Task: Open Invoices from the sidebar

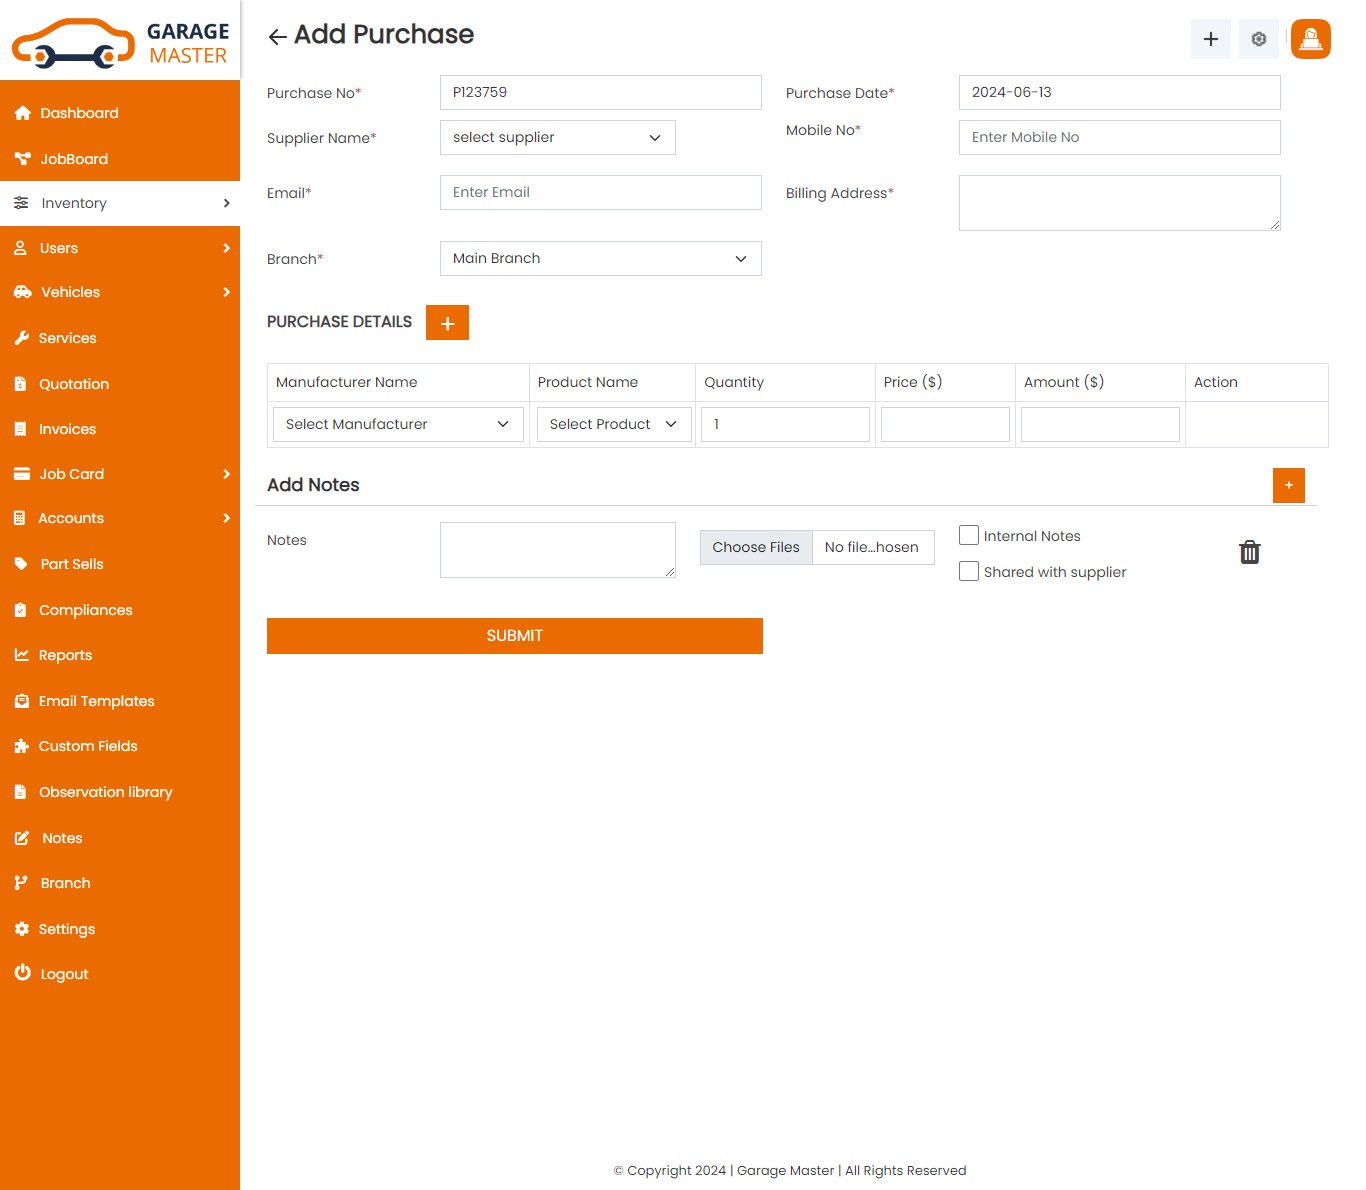Action: 67,429
